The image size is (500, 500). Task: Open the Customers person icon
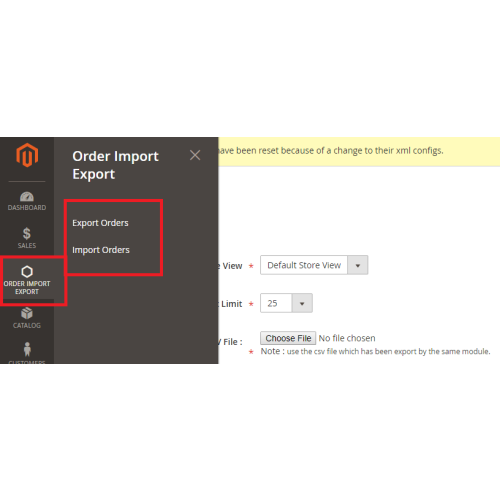[x=27, y=349]
